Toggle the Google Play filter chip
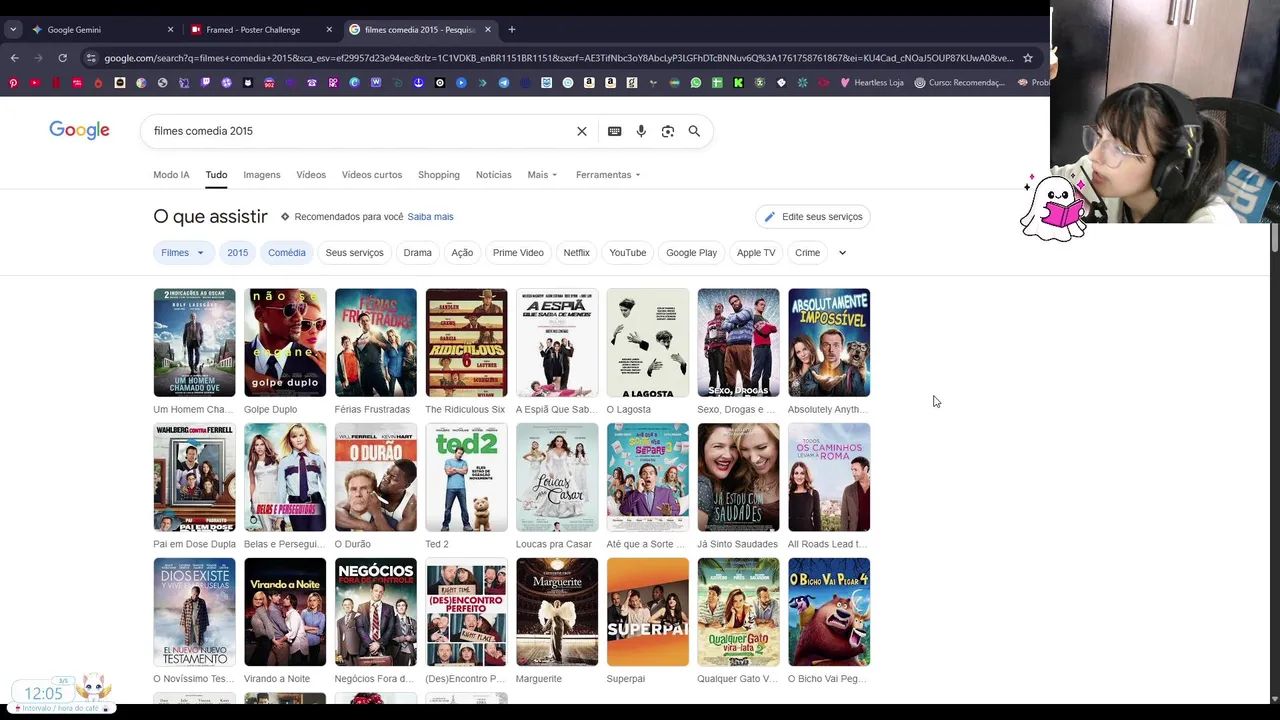 [692, 253]
